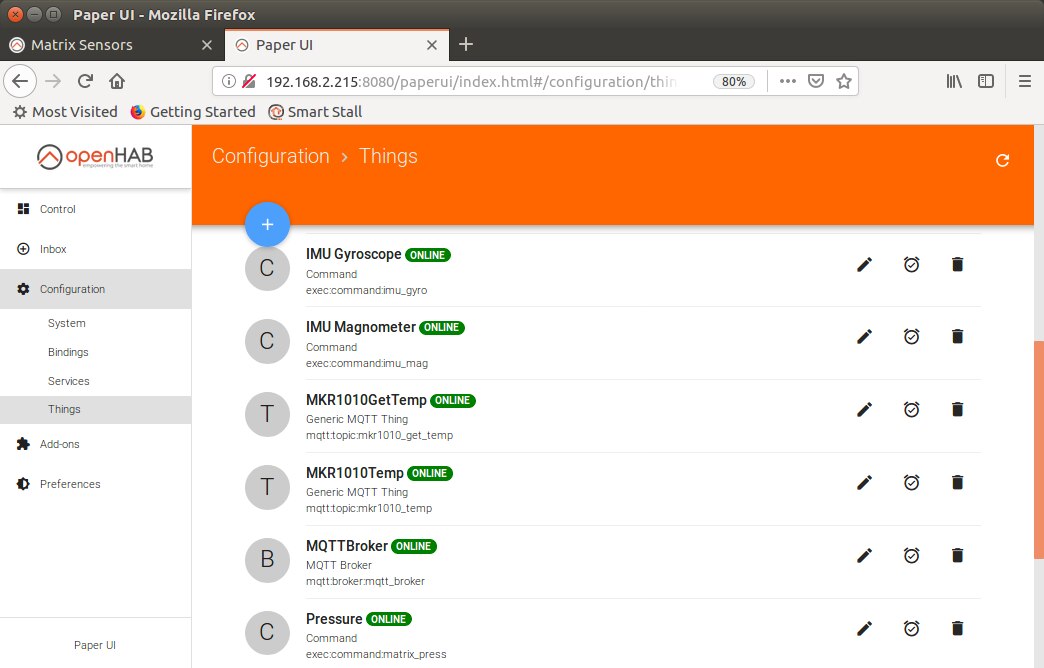
Task: Open the Pressure clock icon
Action: [912, 628]
